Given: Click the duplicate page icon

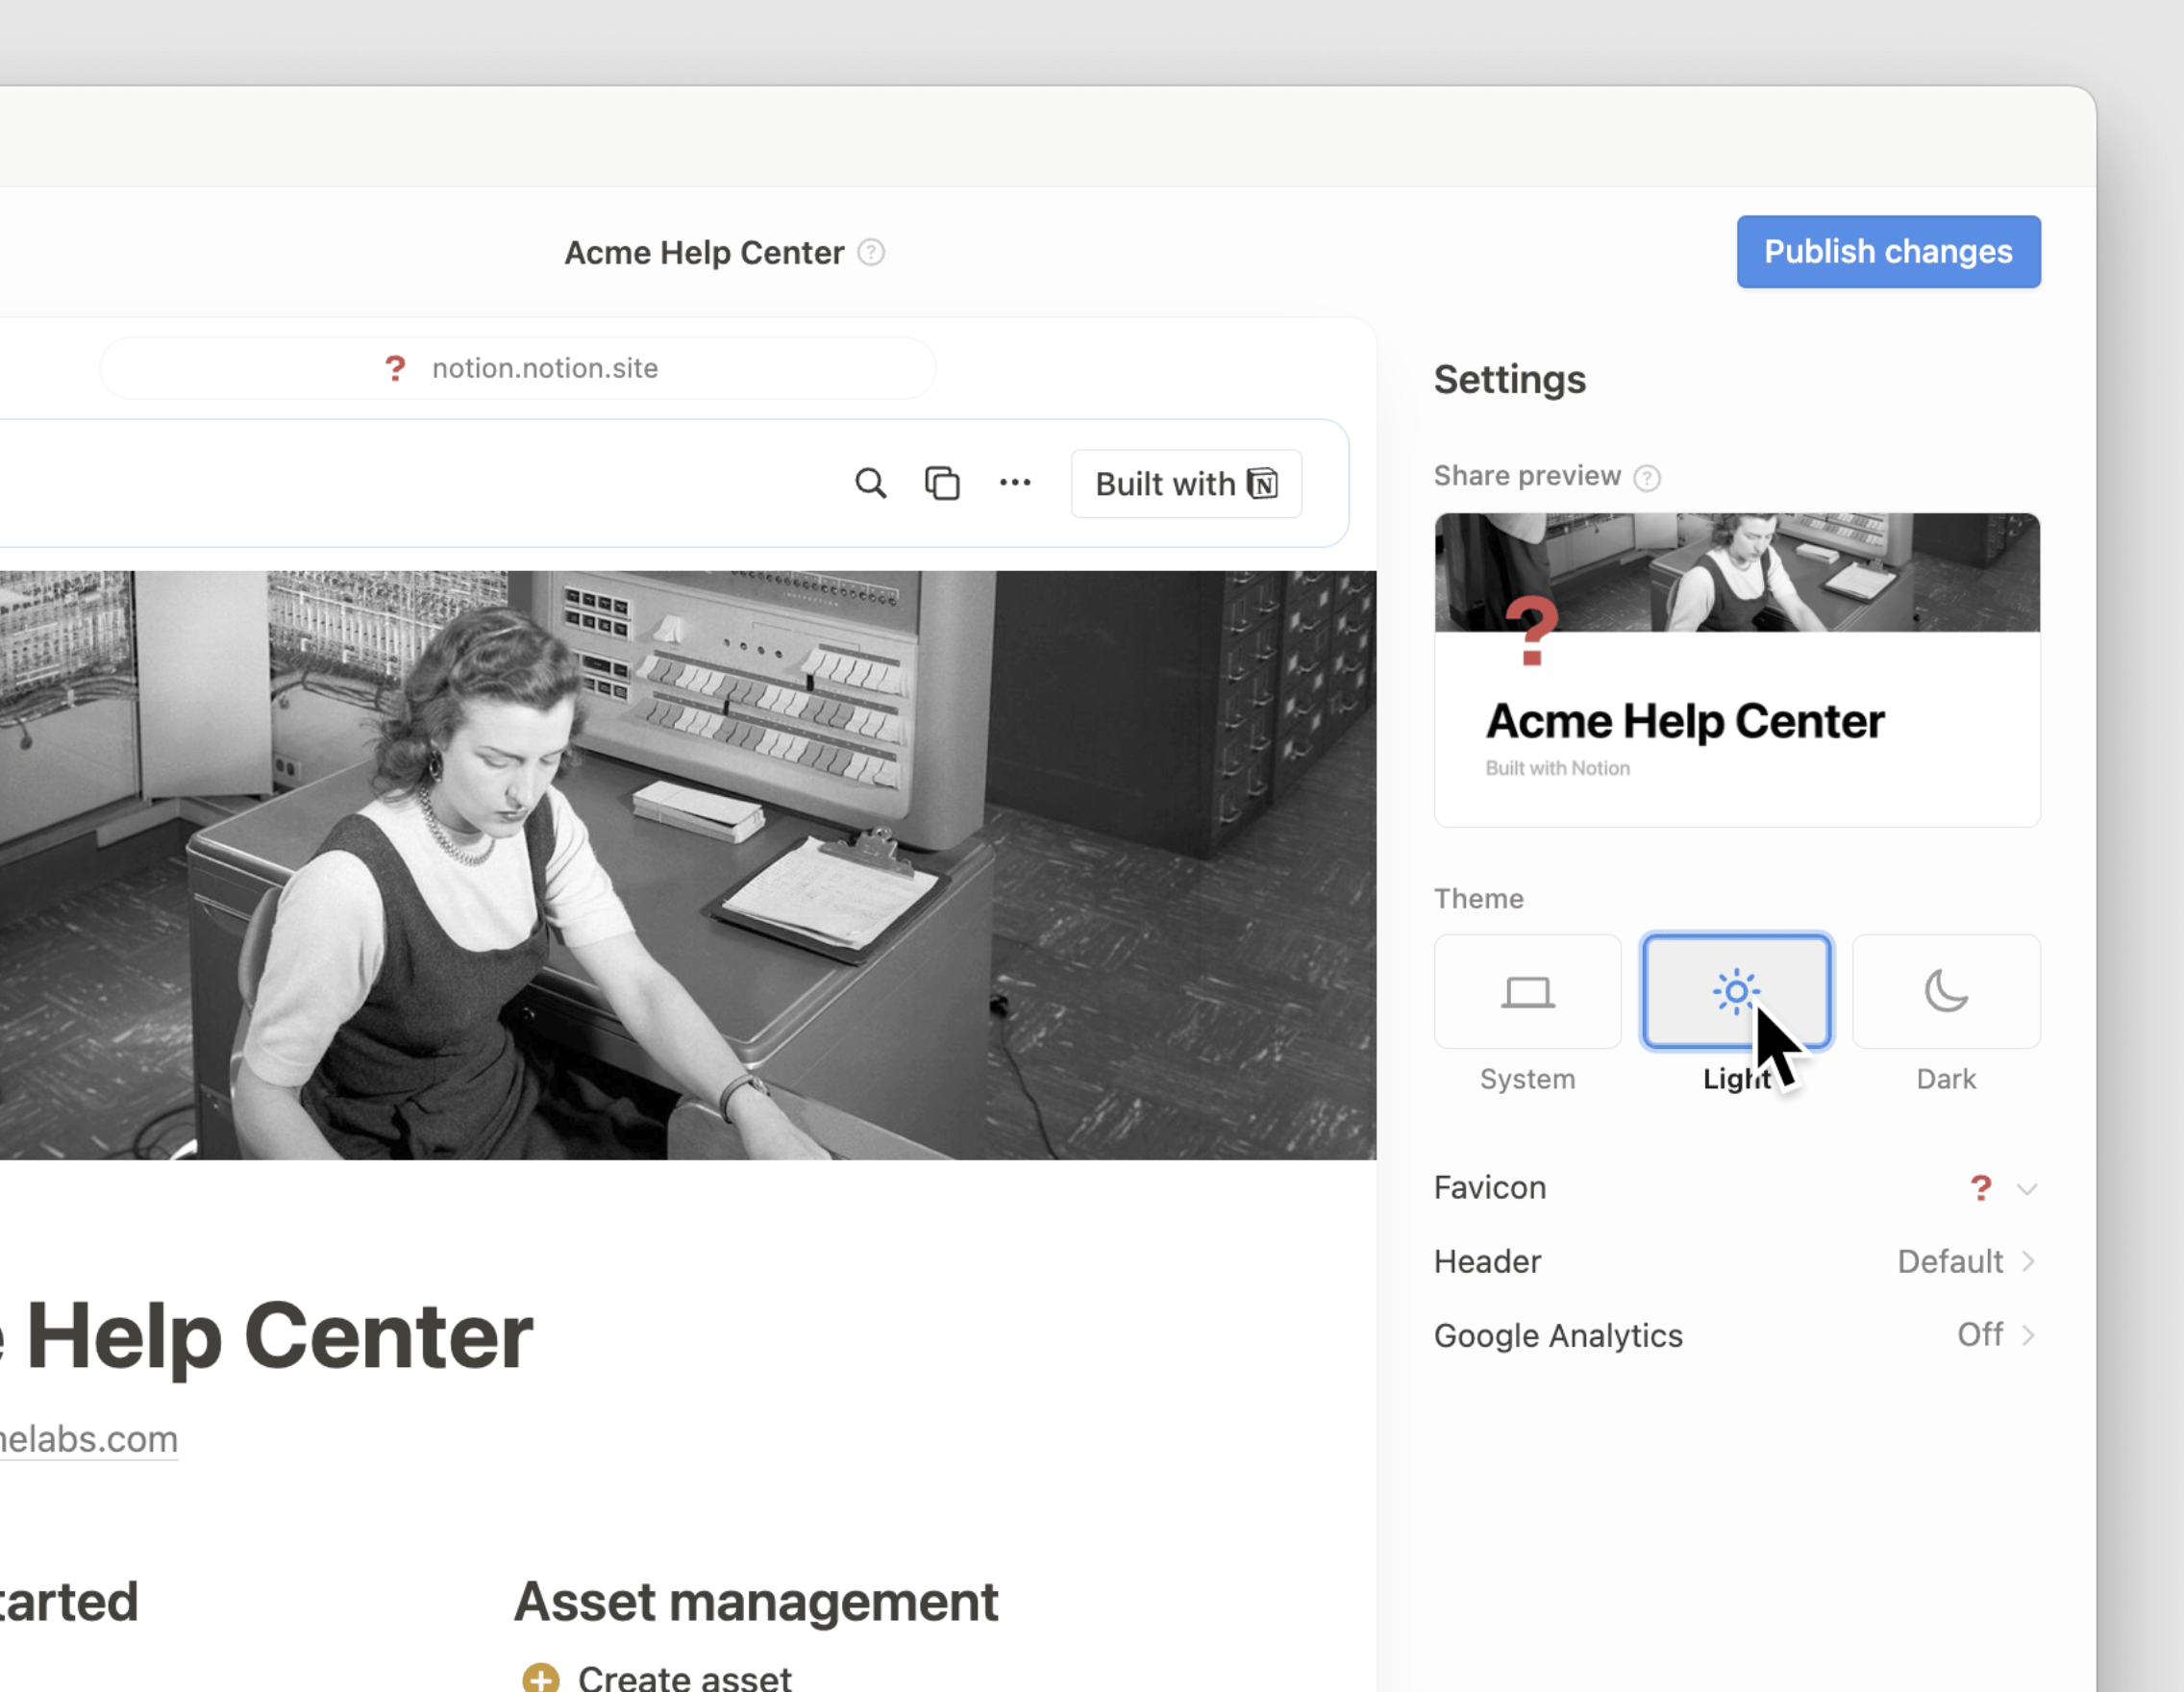Looking at the screenshot, I should tap(942, 484).
